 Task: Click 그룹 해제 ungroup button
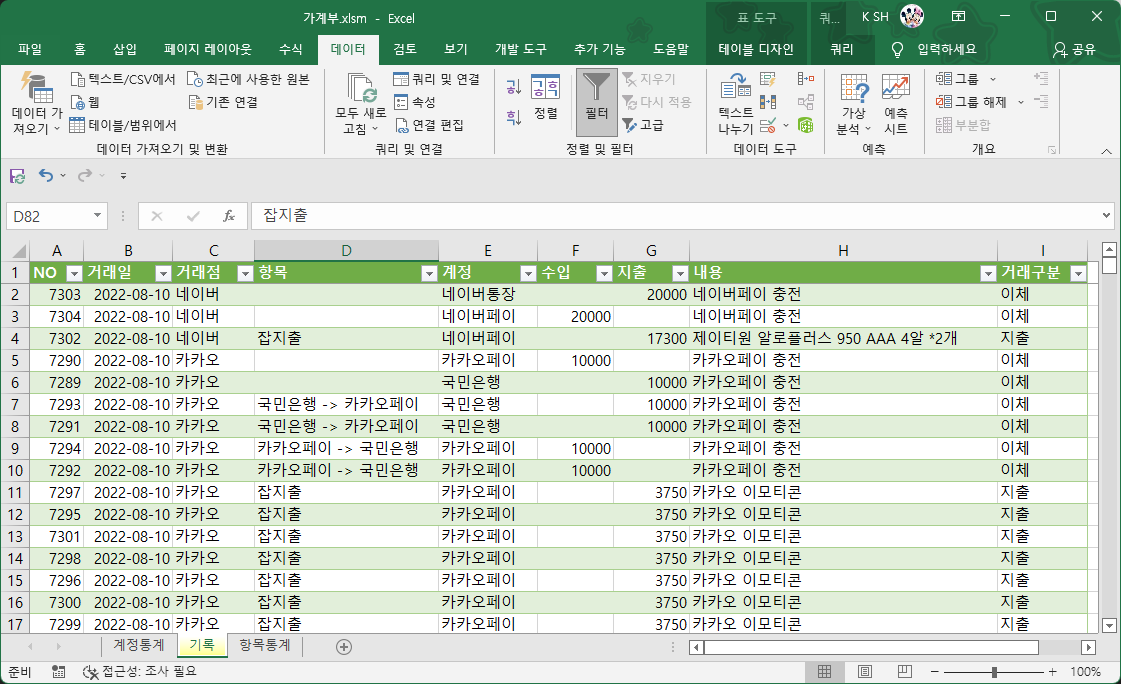pos(971,102)
